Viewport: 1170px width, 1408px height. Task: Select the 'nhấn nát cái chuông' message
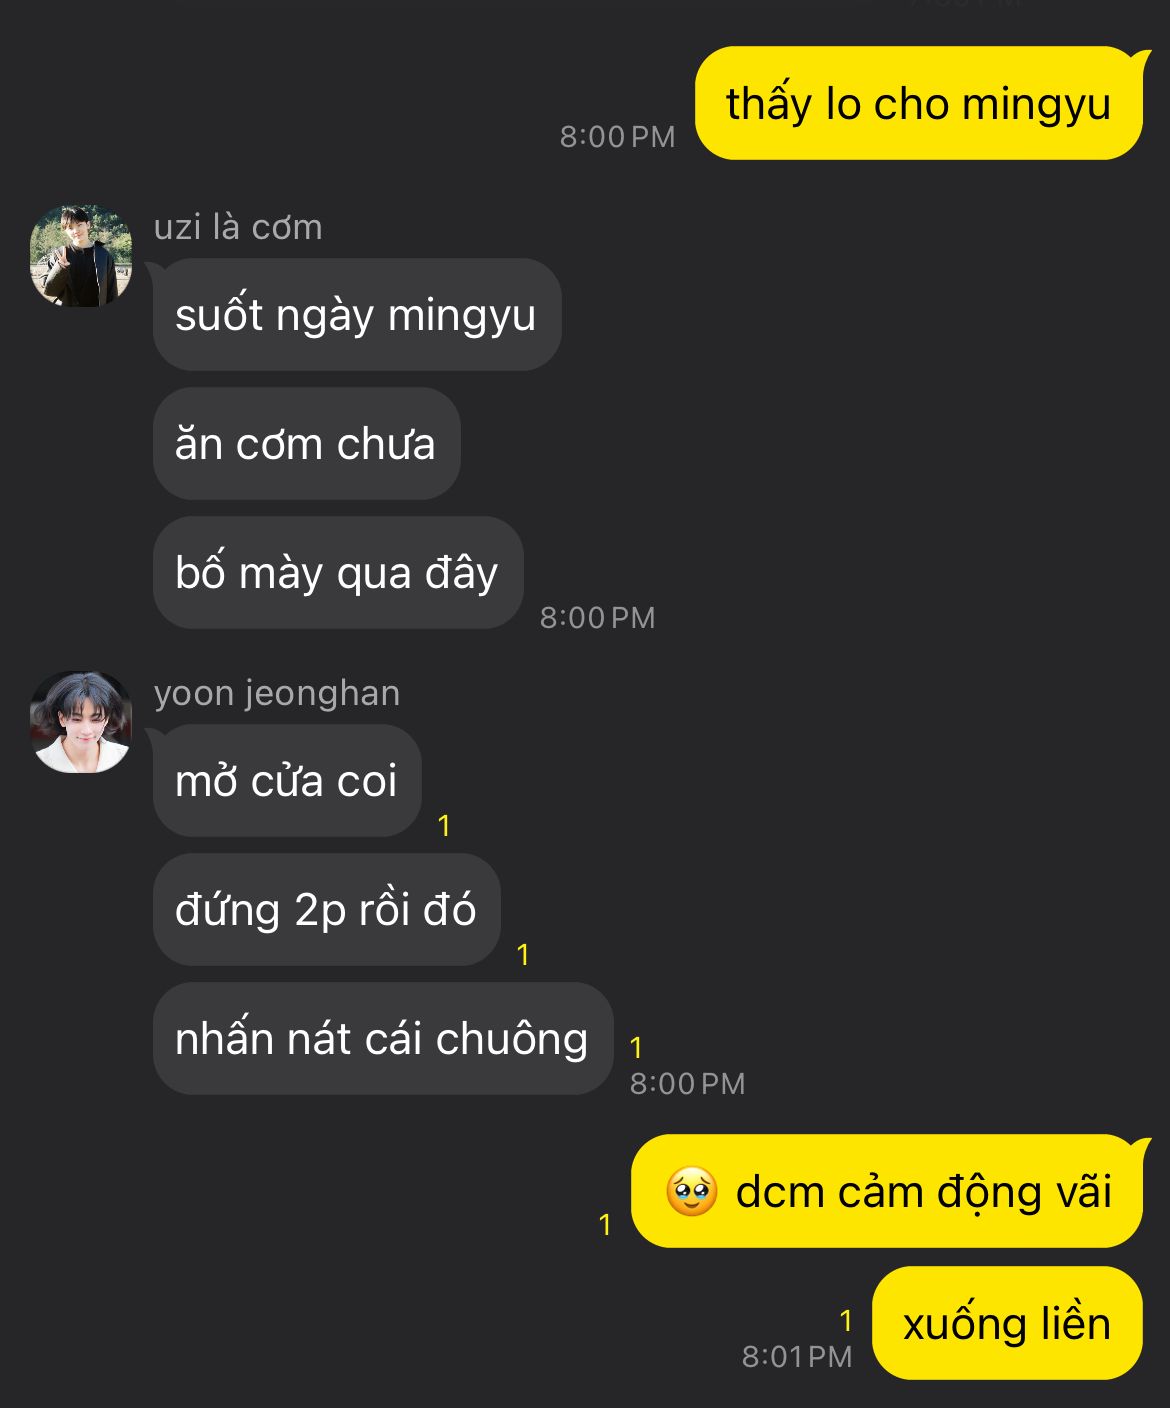point(383,1039)
